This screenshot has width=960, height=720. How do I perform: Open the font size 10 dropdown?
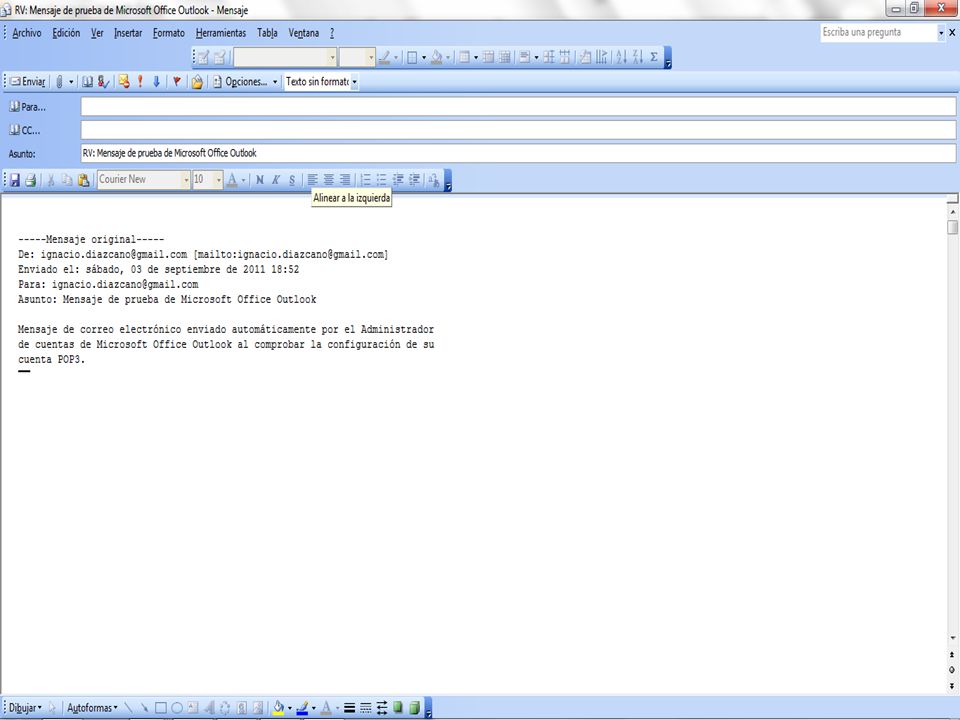coord(219,179)
